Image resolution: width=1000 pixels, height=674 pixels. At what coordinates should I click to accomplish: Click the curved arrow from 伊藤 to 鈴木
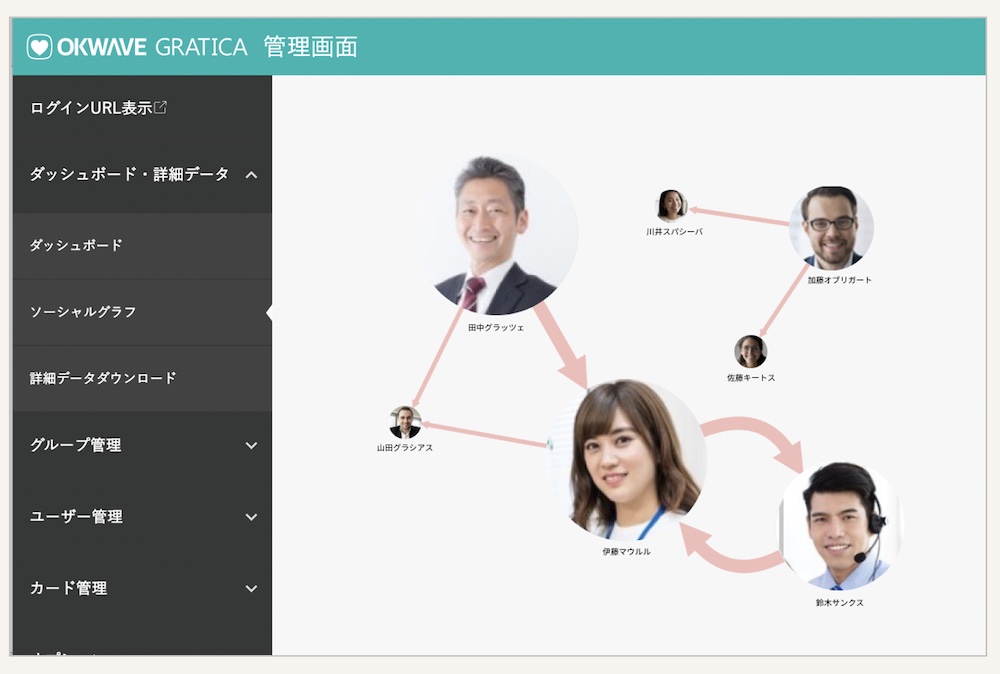(755, 433)
